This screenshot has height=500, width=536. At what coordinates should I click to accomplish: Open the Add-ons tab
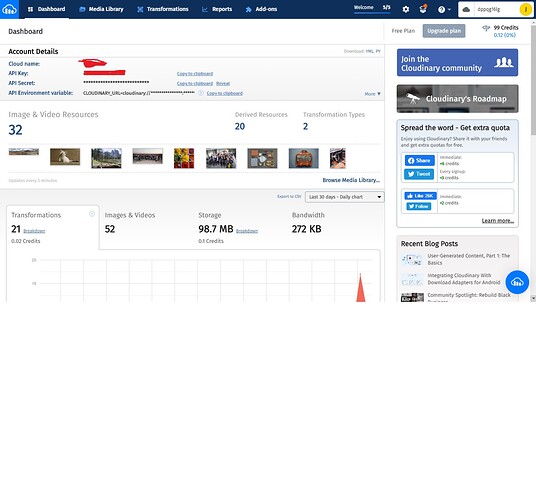point(262,9)
